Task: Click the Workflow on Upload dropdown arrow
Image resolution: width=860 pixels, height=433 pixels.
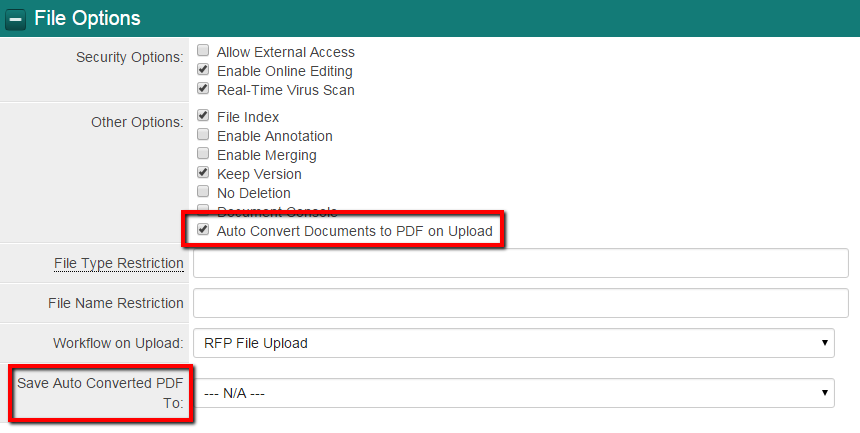Action: pyautogui.click(x=825, y=343)
